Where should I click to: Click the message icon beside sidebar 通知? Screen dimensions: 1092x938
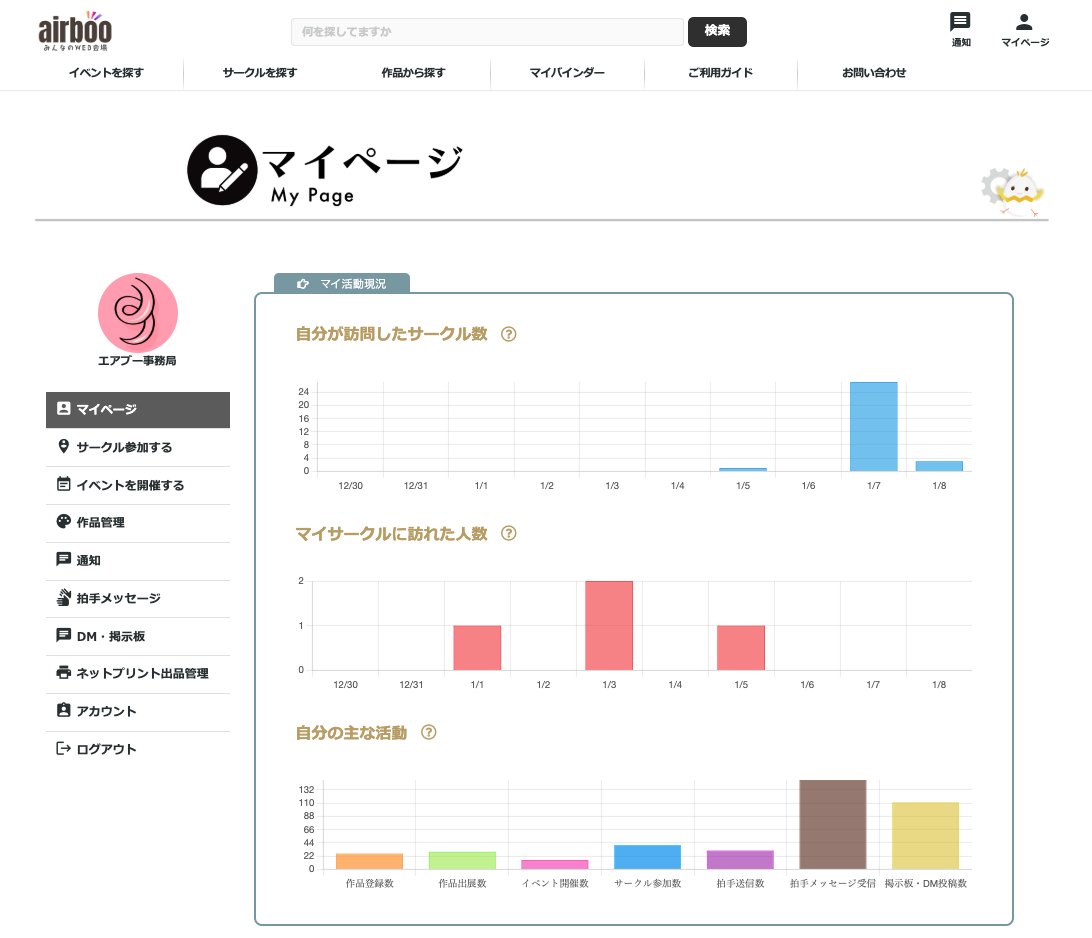click(x=63, y=559)
